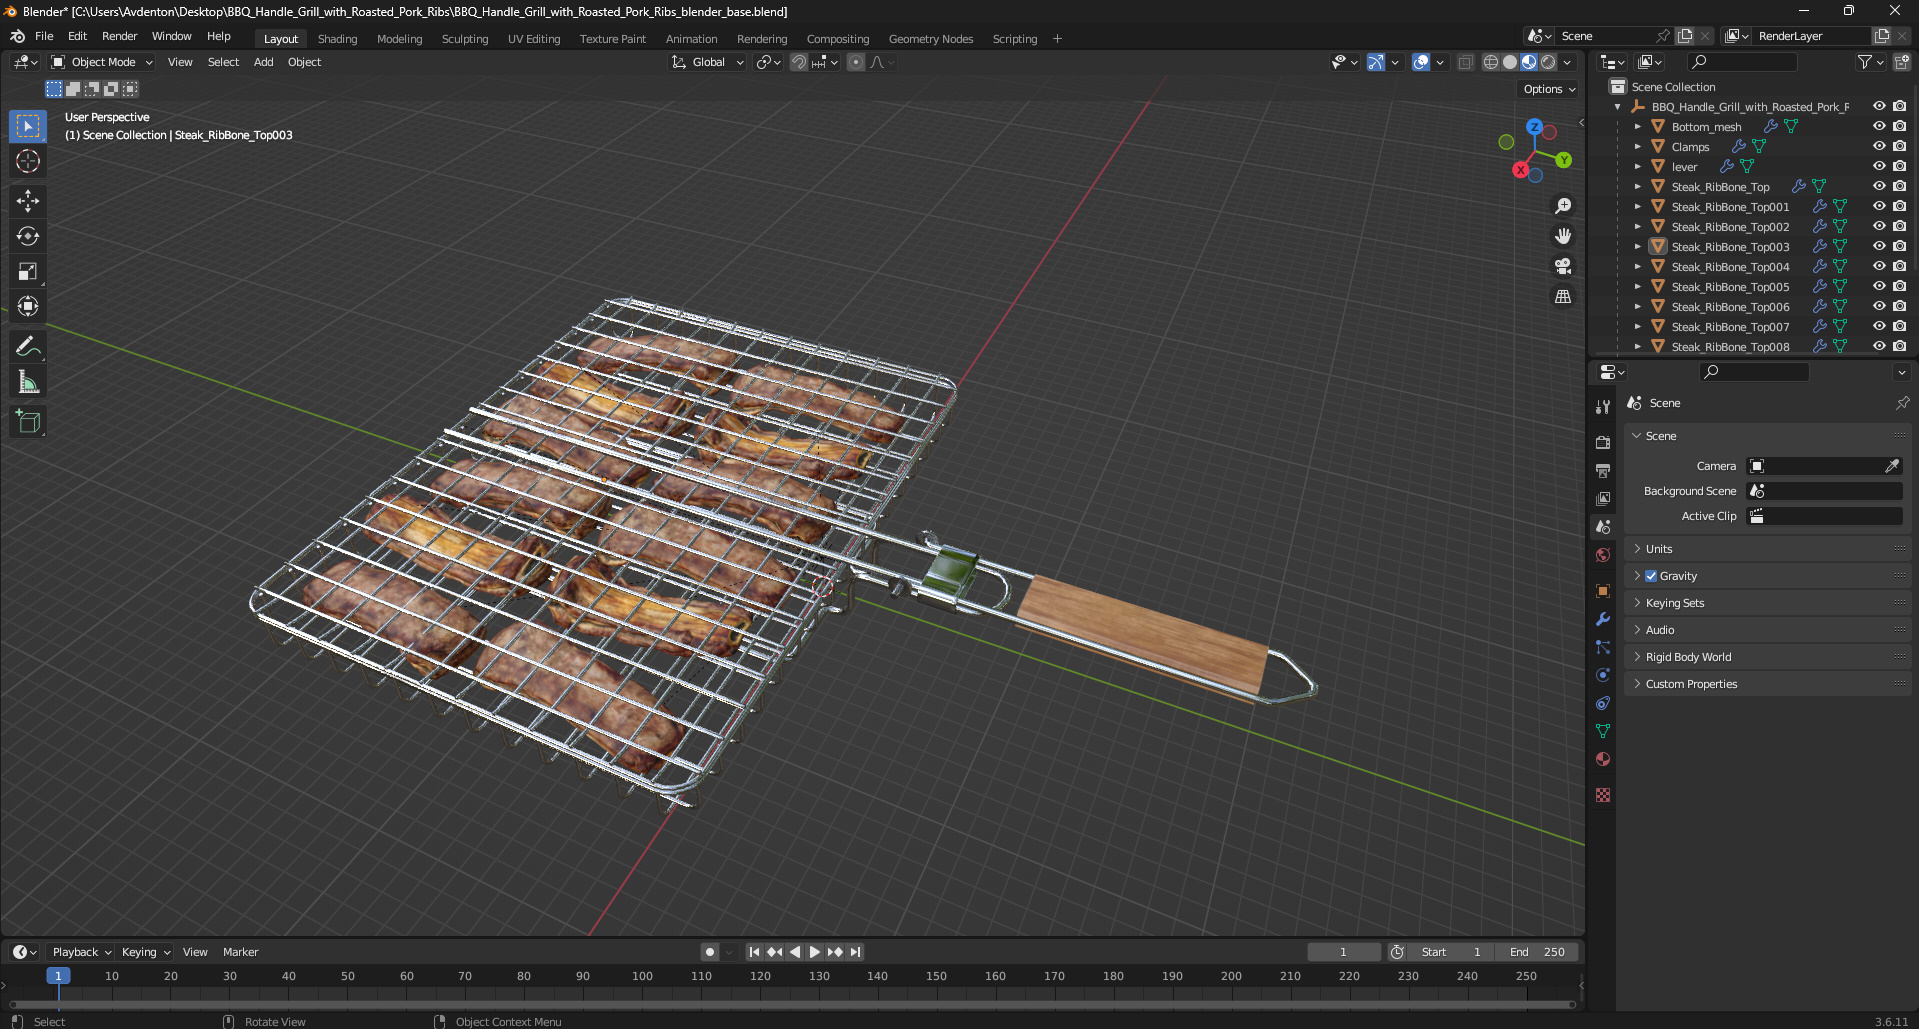Hide Clamps object in viewport

[1879, 146]
